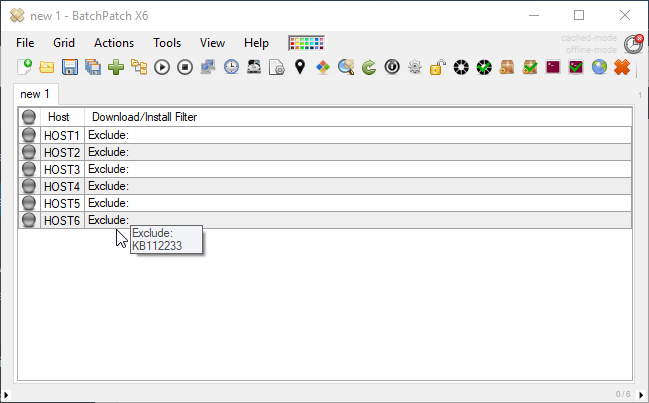Open a saved grid with folder icon
649x403 pixels.
[47, 67]
